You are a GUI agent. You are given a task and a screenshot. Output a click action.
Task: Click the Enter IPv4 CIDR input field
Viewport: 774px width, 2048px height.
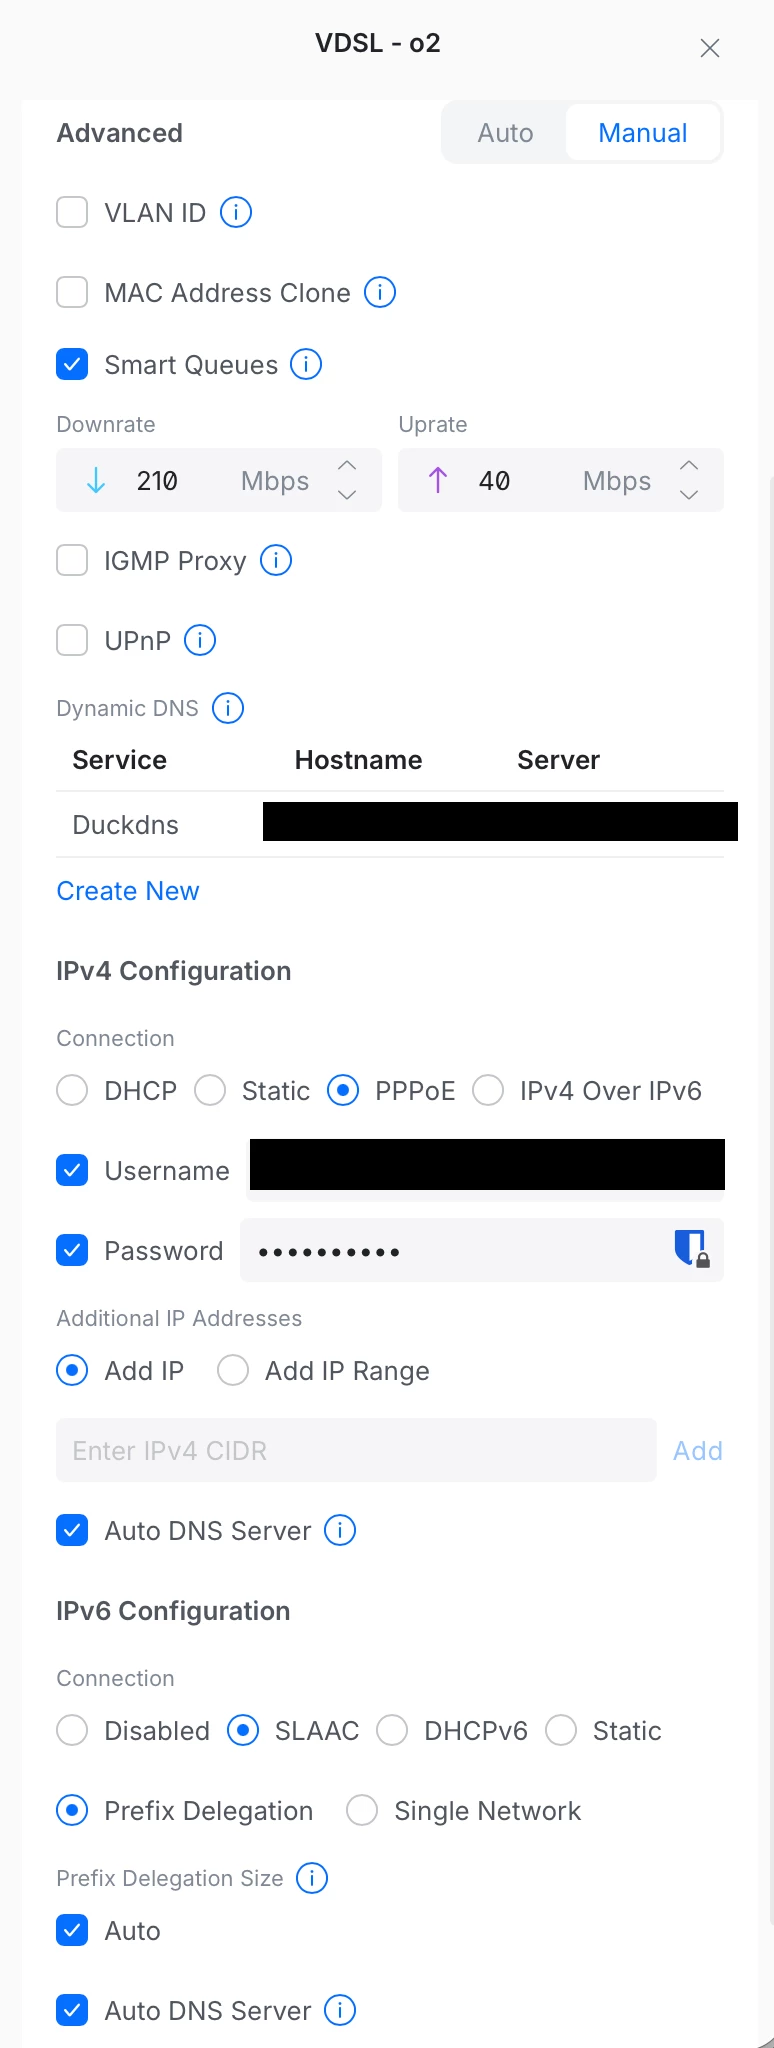click(x=356, y=1450)
